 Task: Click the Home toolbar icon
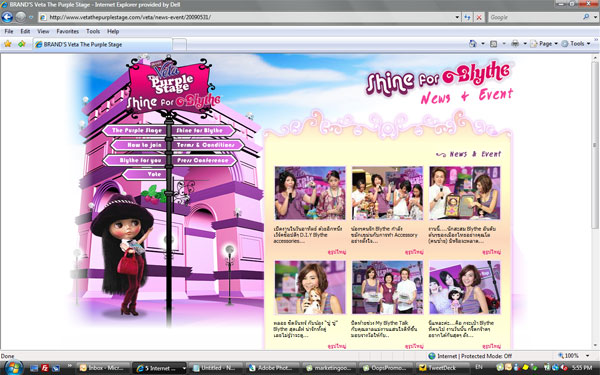click(x=473, y=44)
